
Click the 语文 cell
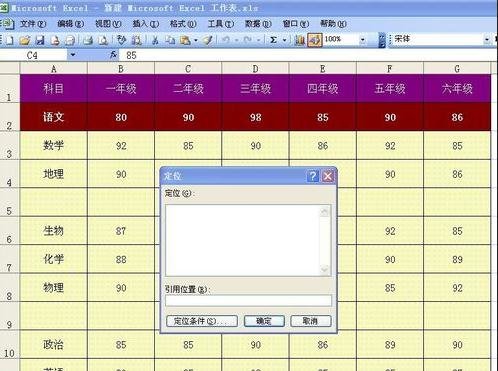(54, 117)
